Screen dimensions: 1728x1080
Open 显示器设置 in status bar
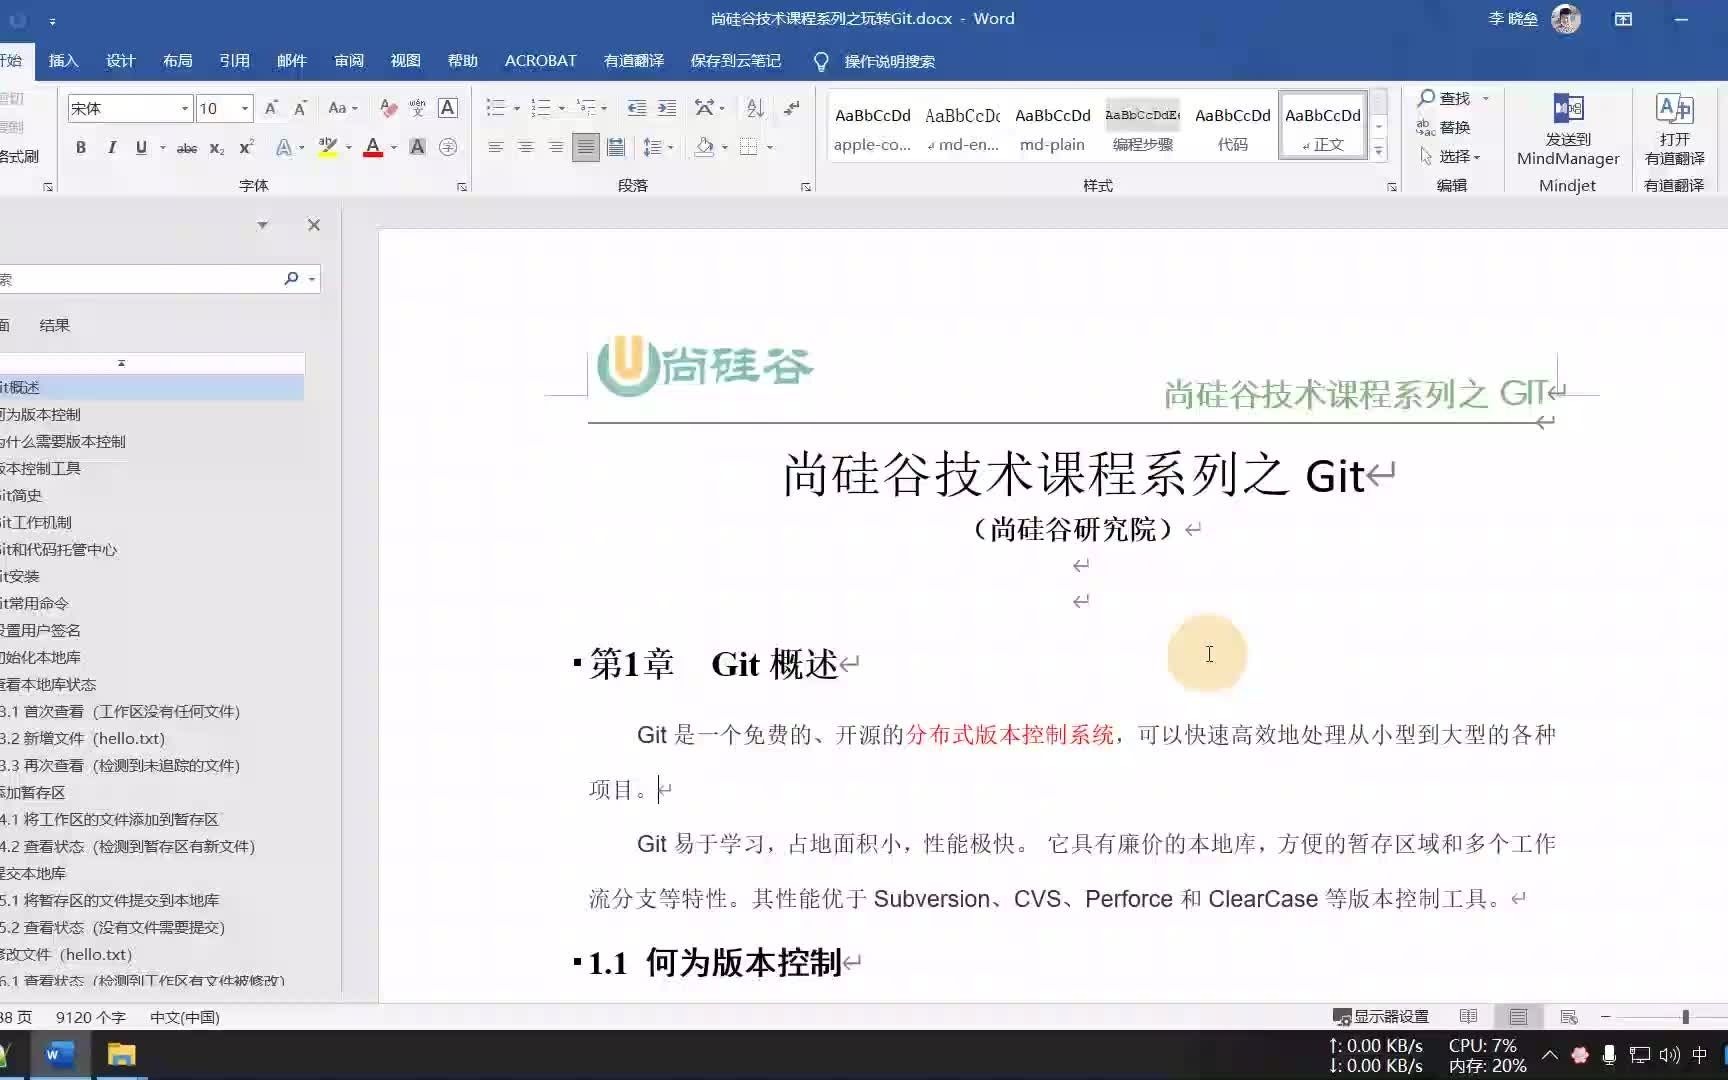pyautogui.click(x=1381, y=1017)
